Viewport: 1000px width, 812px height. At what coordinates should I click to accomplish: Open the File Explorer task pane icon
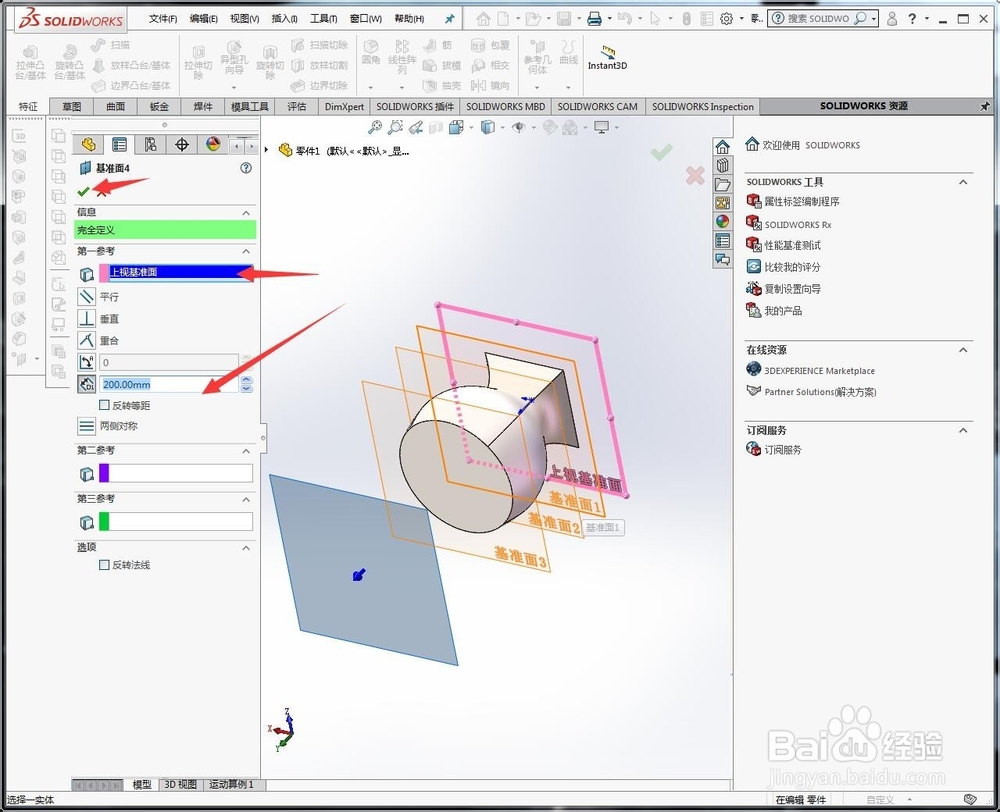click(722, 184)
